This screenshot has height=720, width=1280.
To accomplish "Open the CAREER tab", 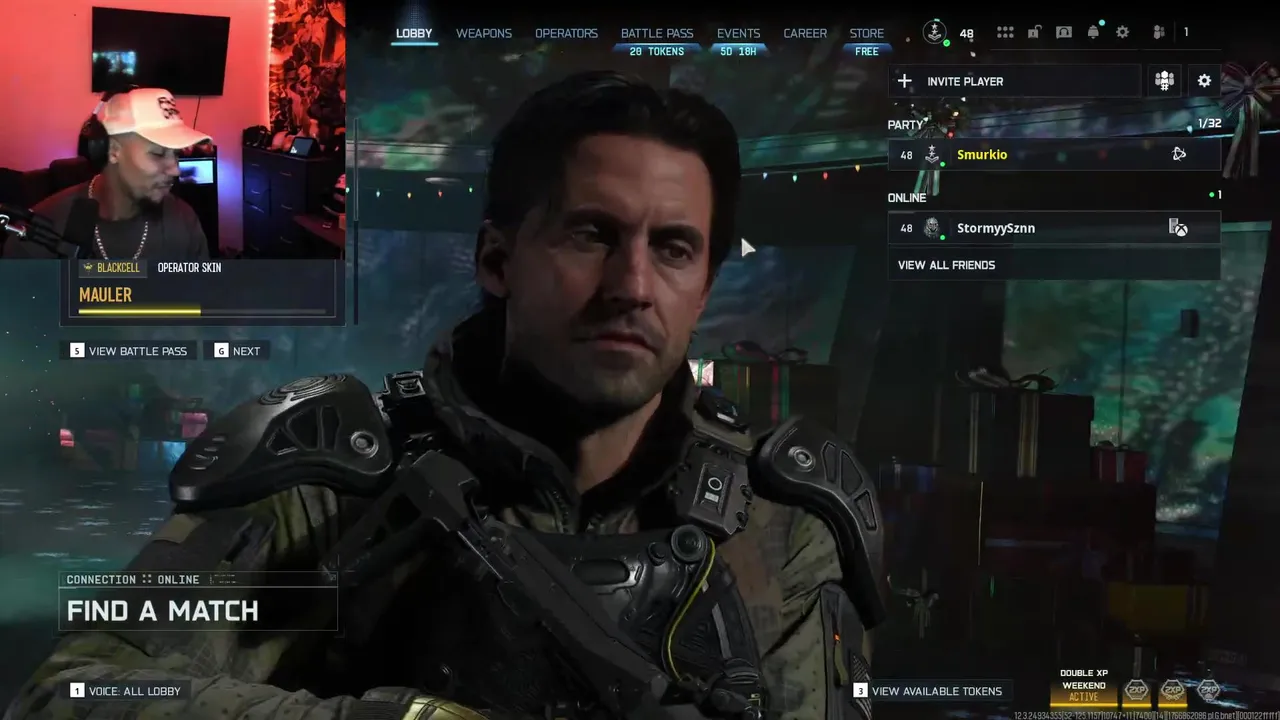I will pyautogui.click(x=805, y=33).
